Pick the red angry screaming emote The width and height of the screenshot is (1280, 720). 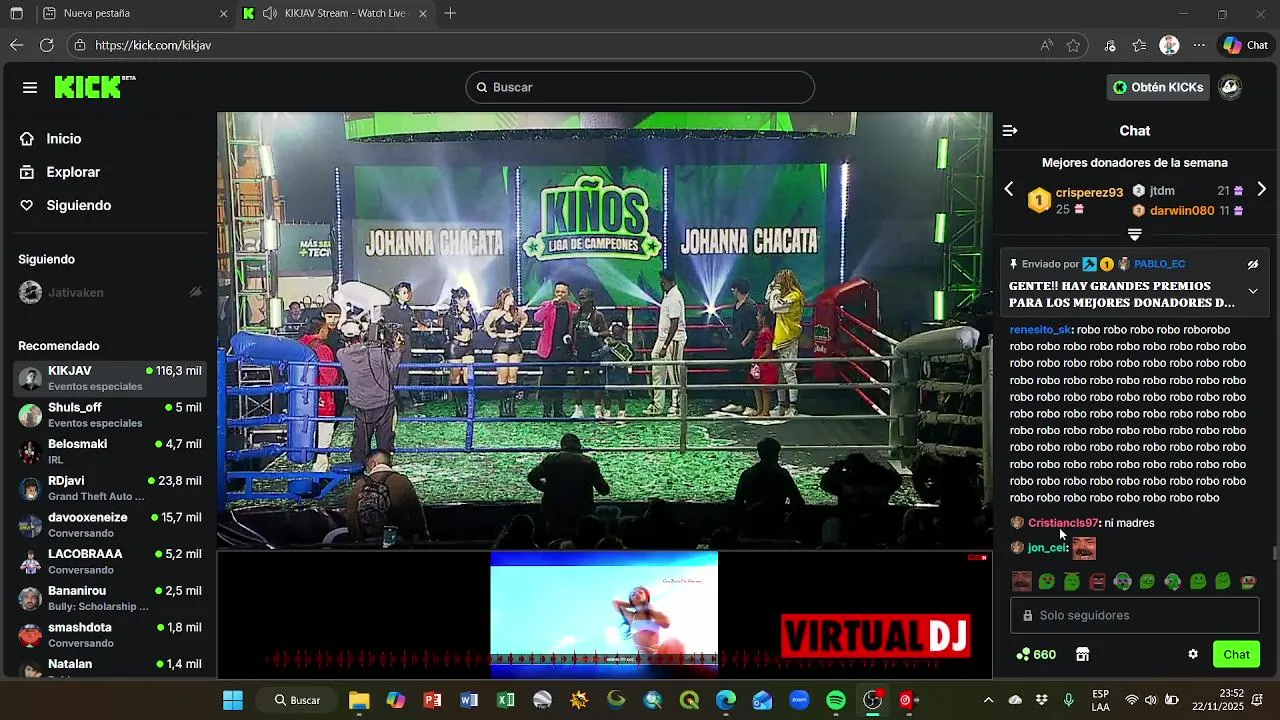1097,582
